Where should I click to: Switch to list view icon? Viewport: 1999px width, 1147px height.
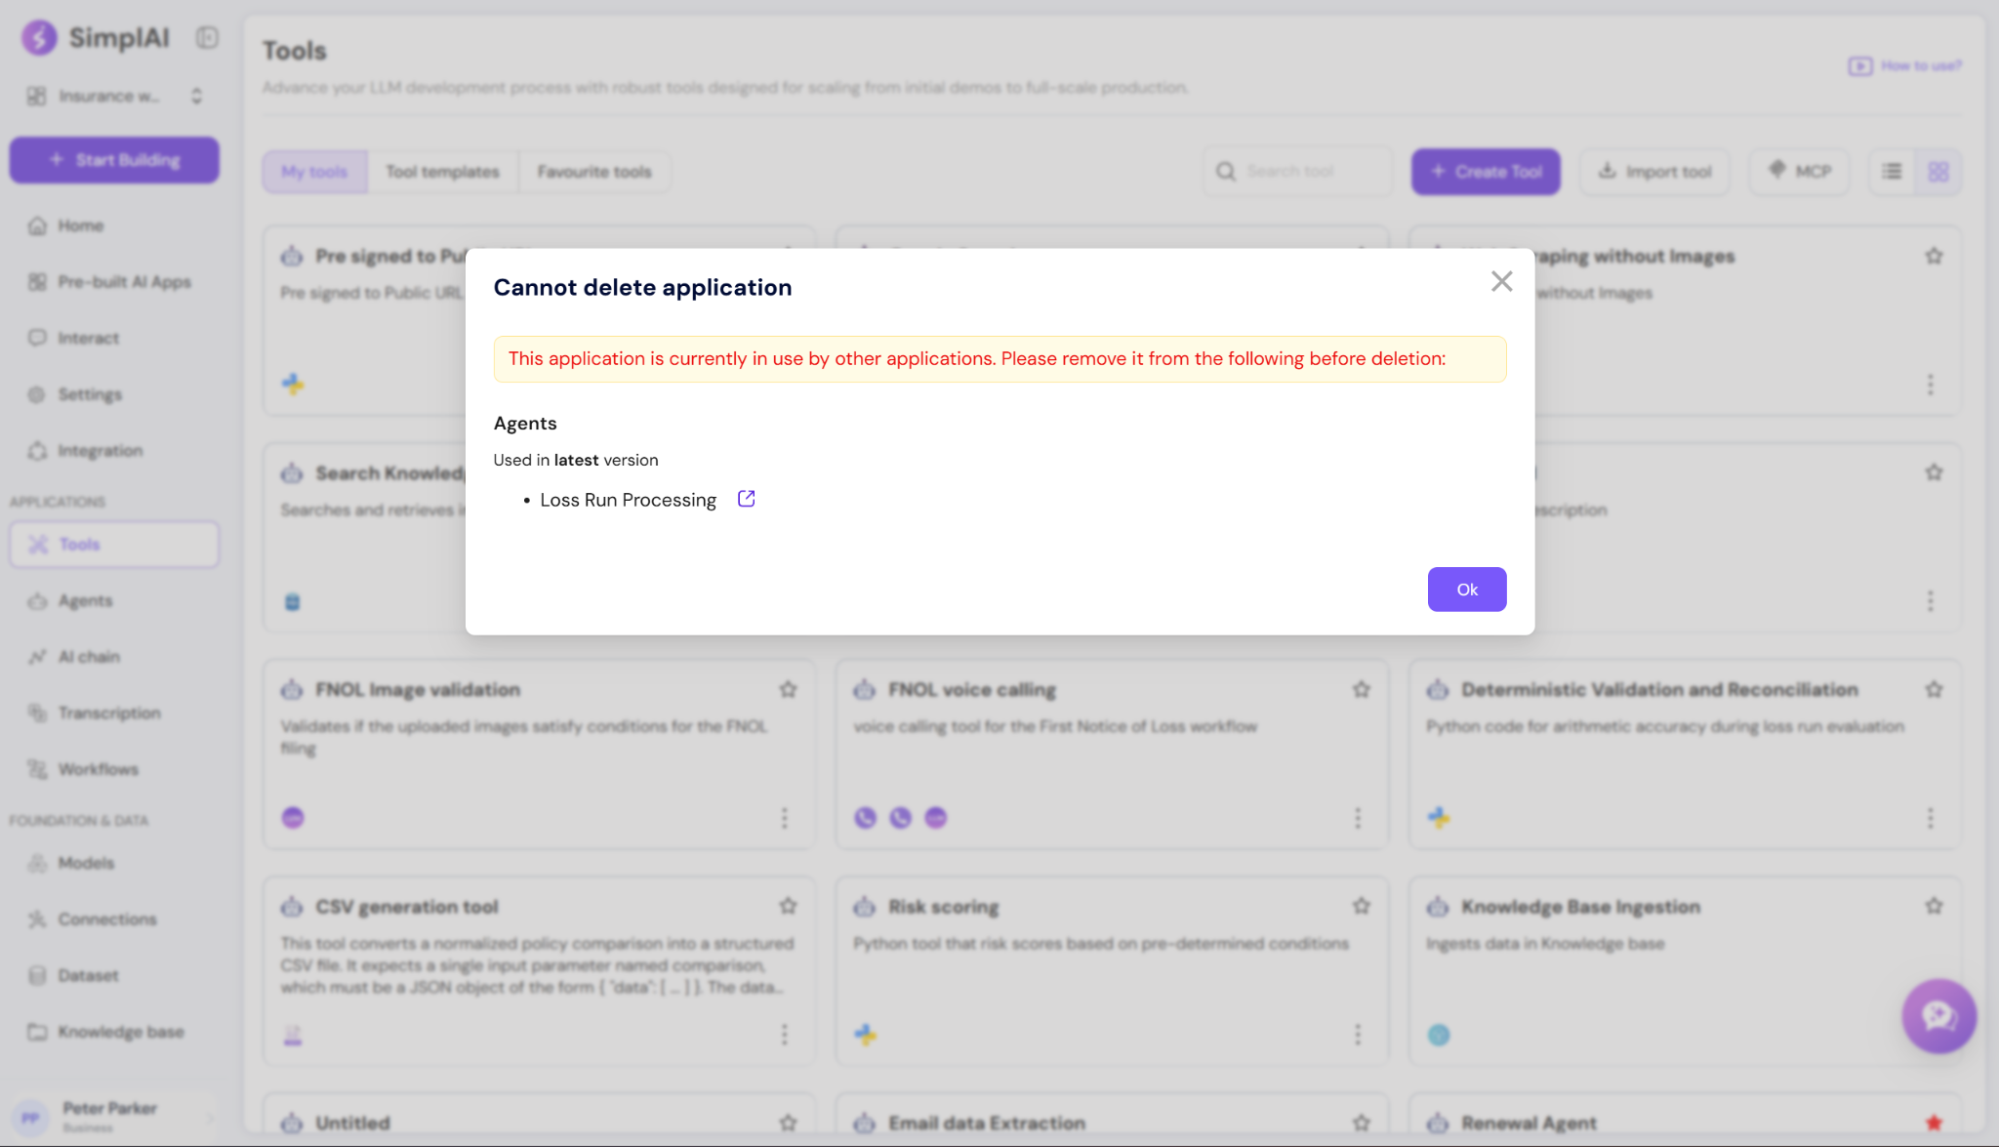1891,172
